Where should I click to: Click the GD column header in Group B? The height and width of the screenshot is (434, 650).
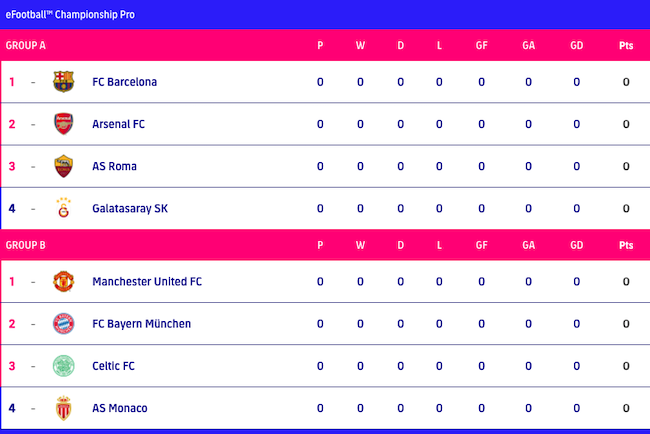577,245
